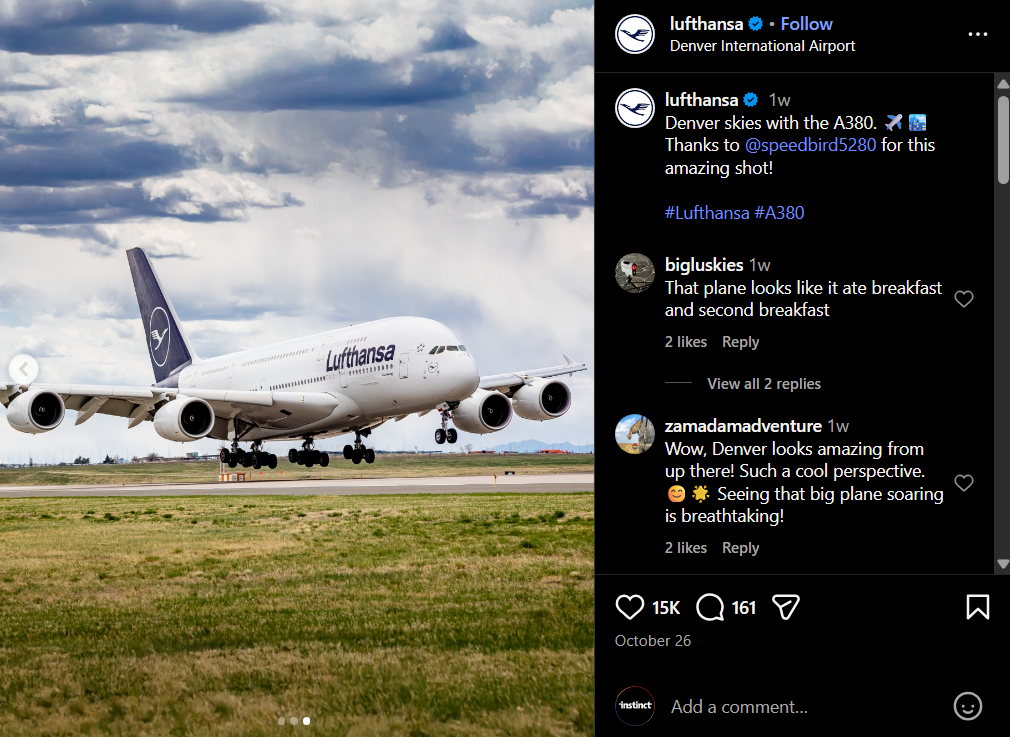Select first carousel dot indicator

coord(282,720)
